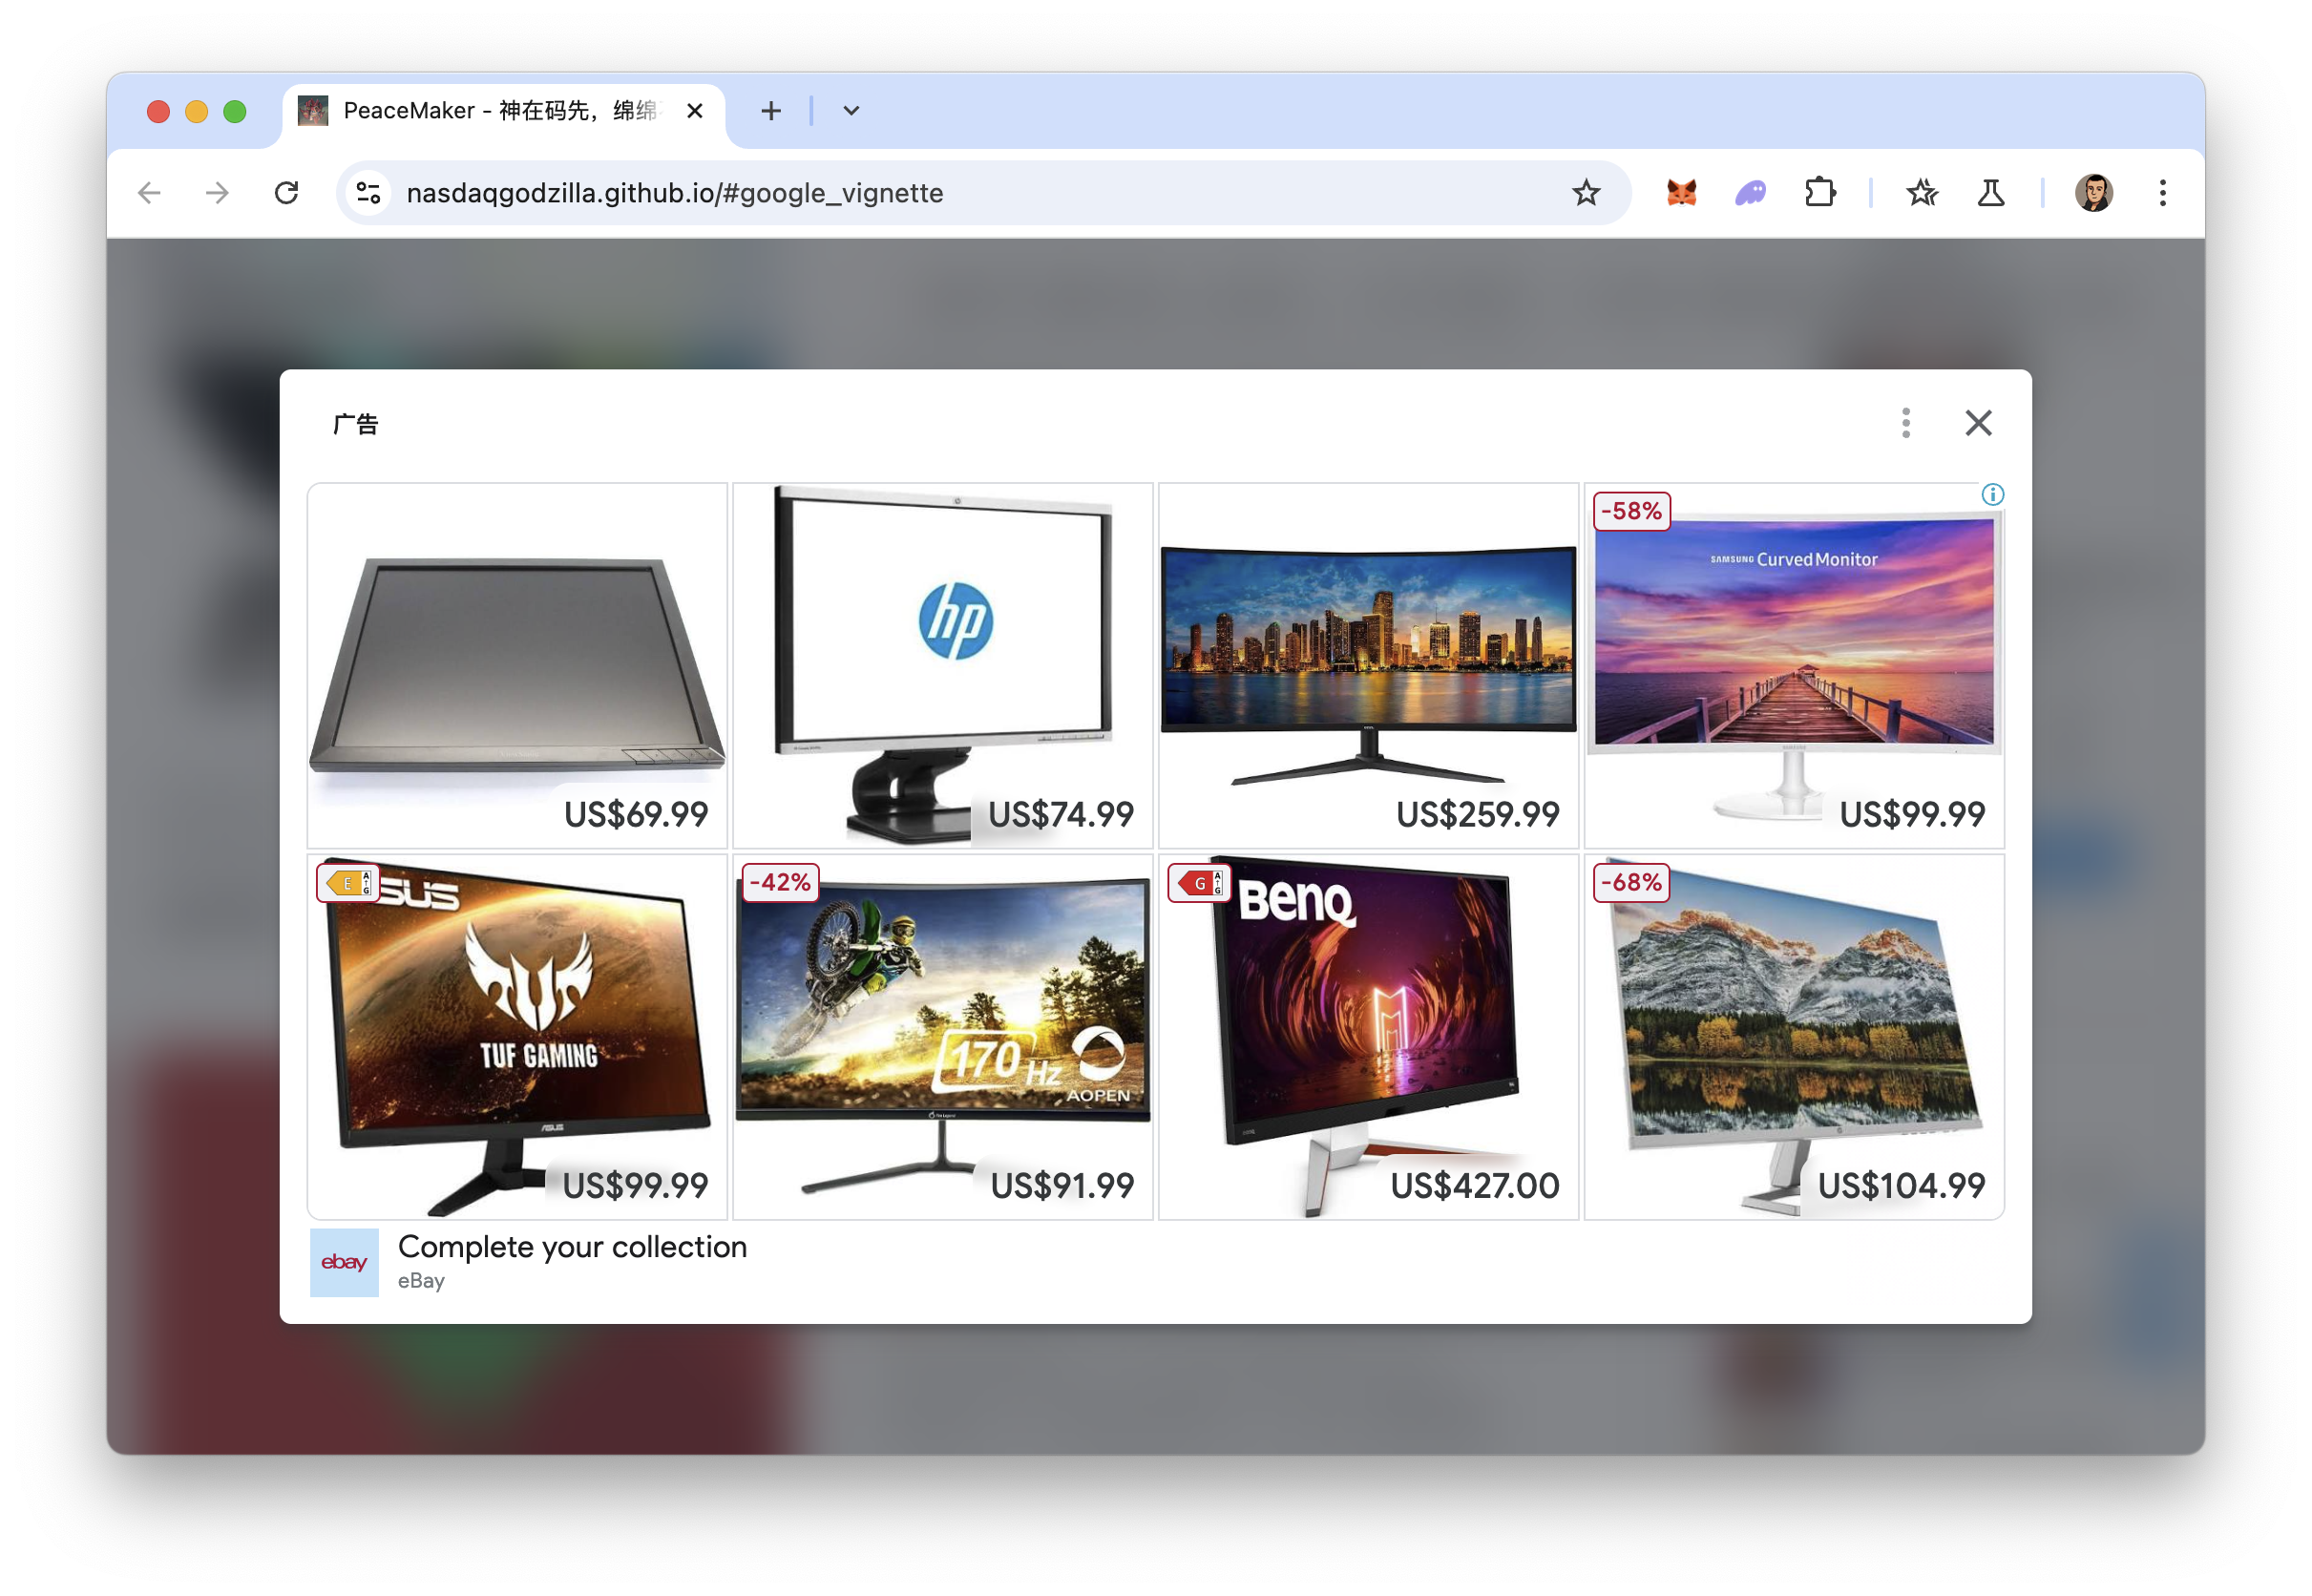Reload the current page

(x=287, y=193)
